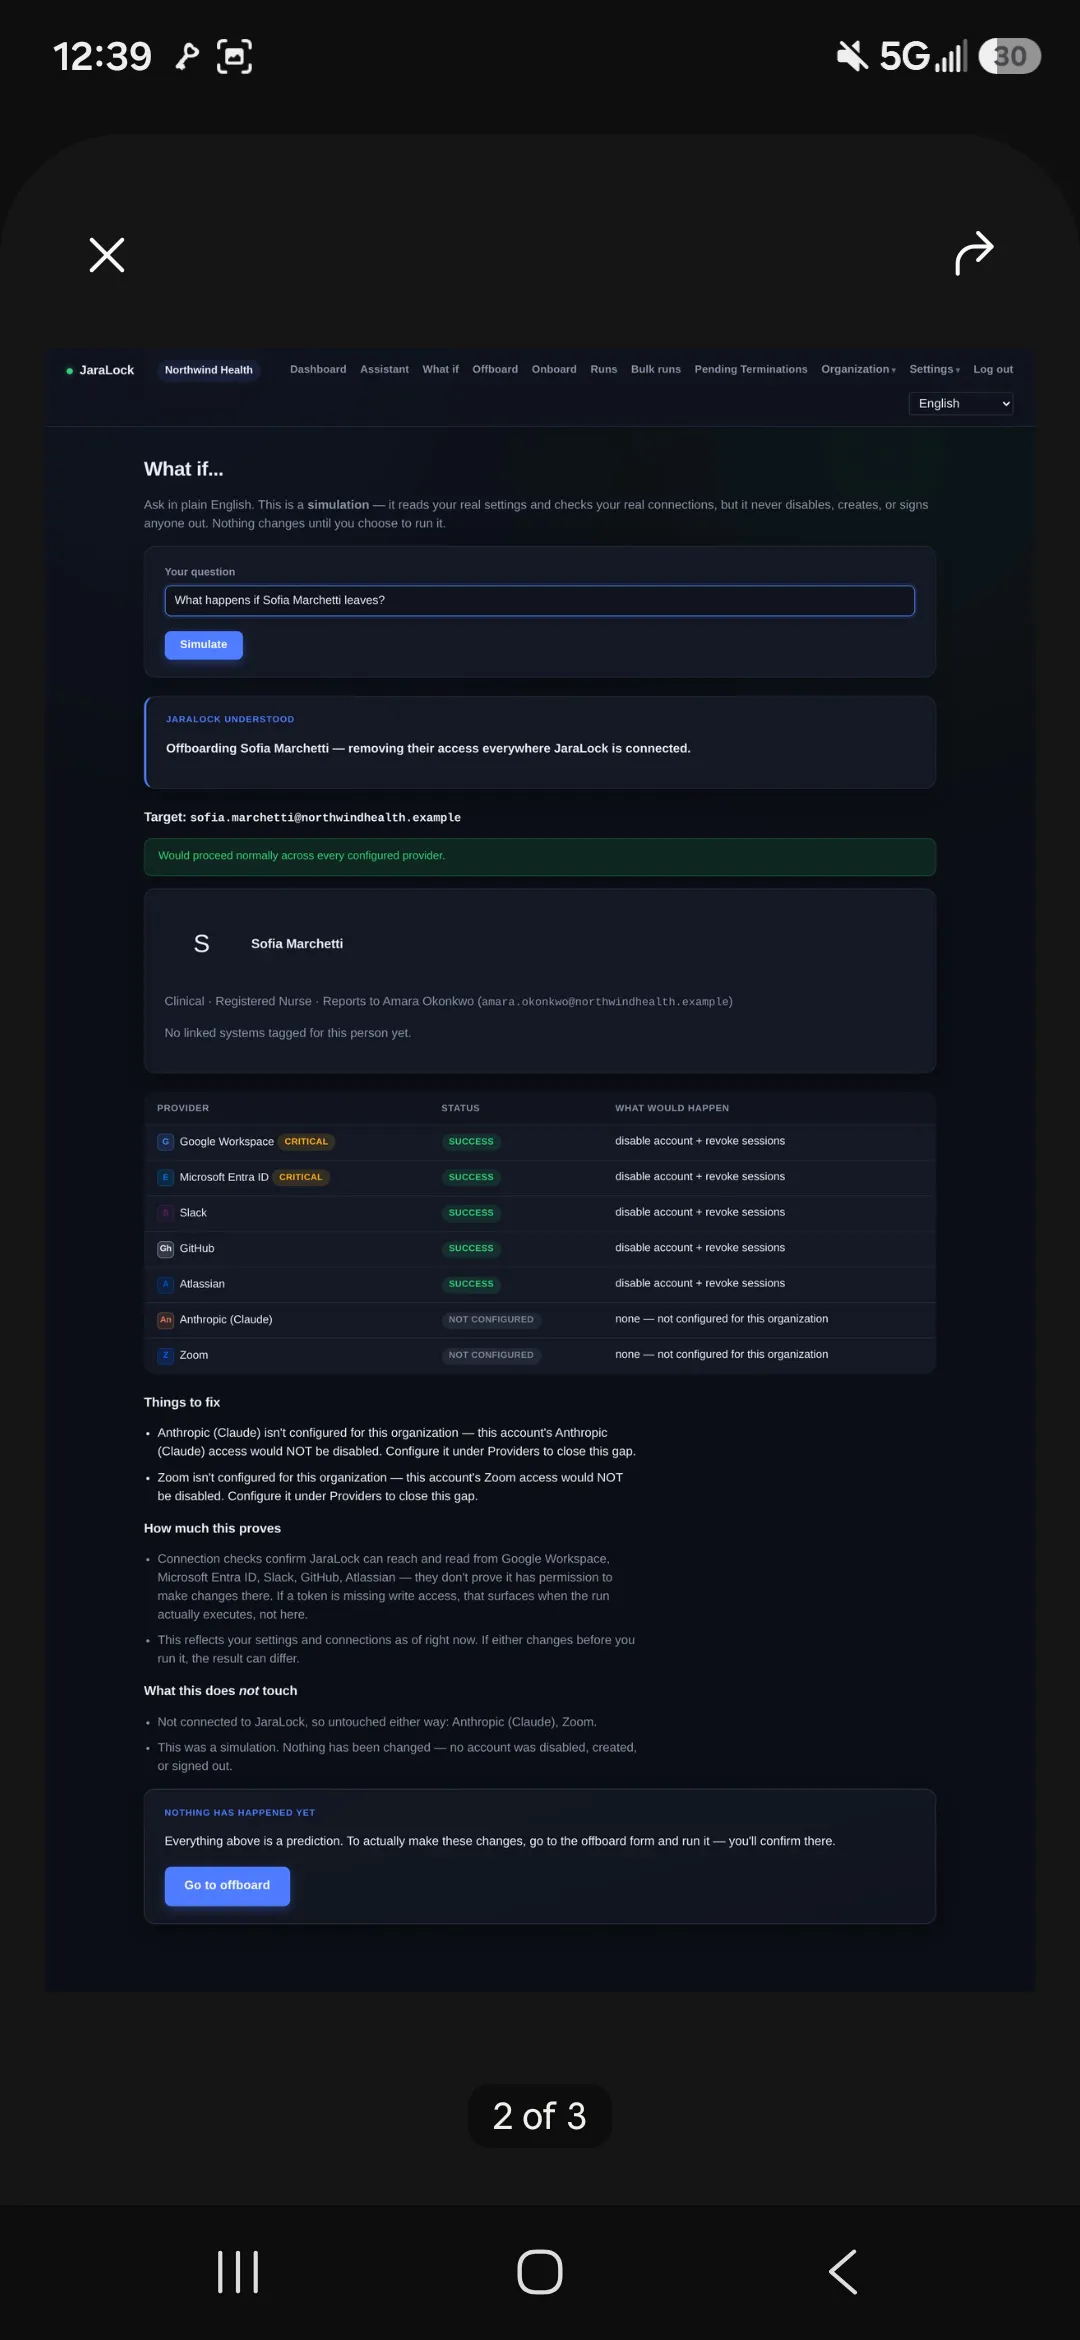Click the 'NOTHING HAS HAPPENED YET' label
The width and height of the screenshot is (1080, 2340).
pyautogui.click(x=240, y=1813)
